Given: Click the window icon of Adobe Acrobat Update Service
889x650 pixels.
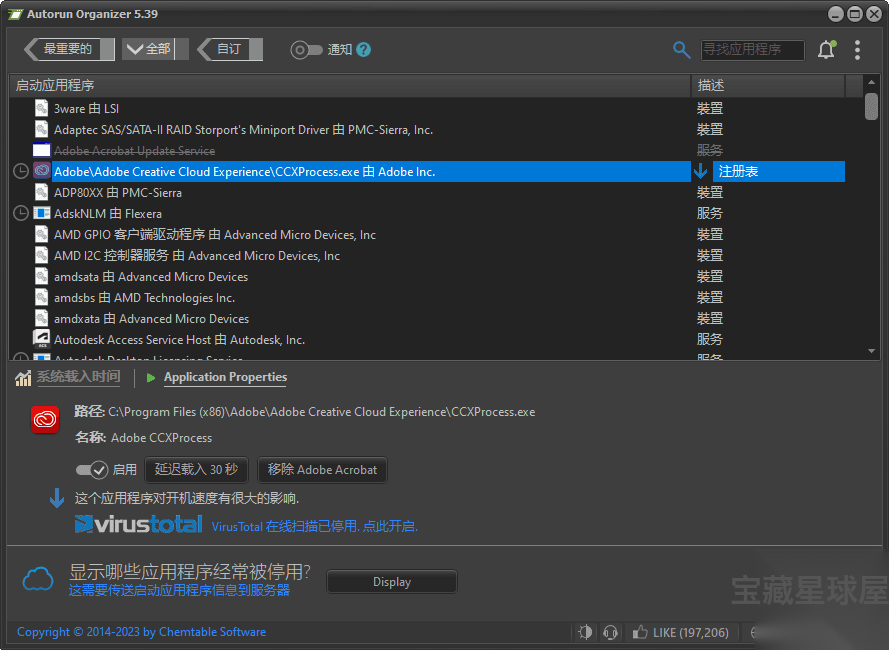Looking at the screenshot, I should [41, 150].
